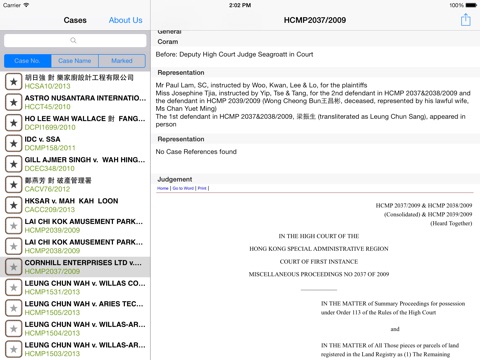Tap the share icon in top bar
The height and width of the screenshot is (360, 480).
click(x=465, y=20)
